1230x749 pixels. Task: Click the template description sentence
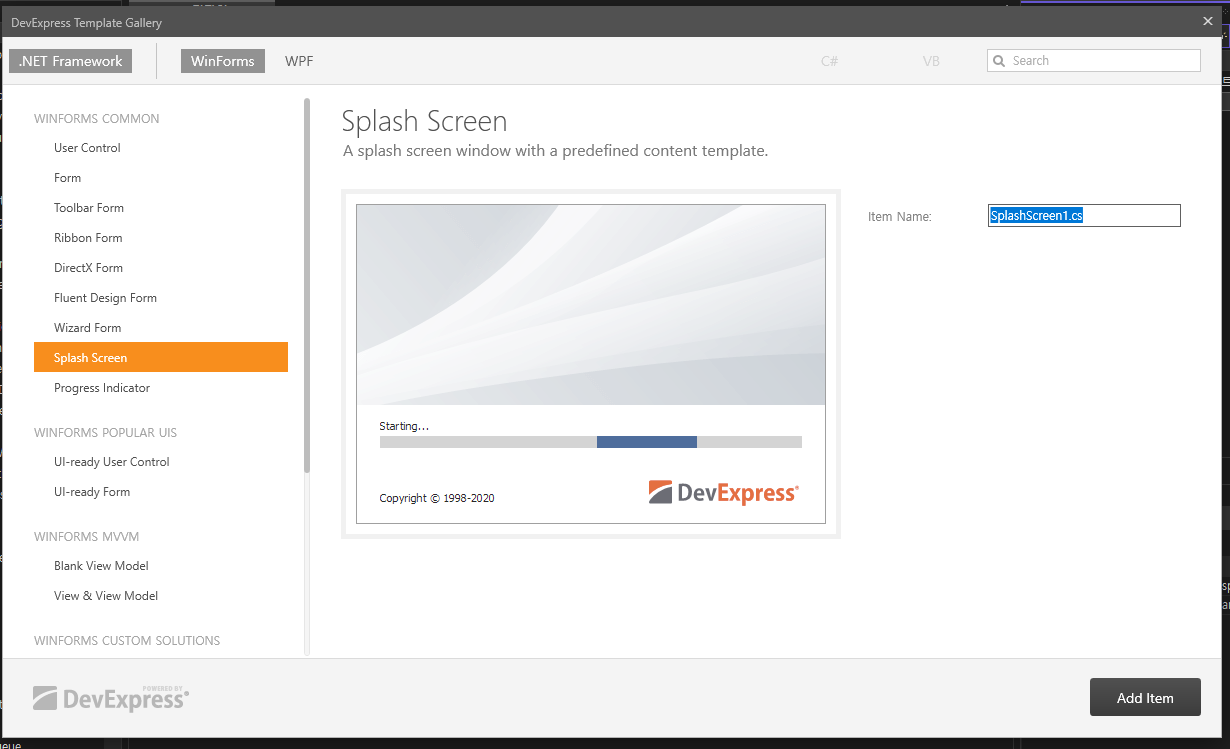point(556,151)
